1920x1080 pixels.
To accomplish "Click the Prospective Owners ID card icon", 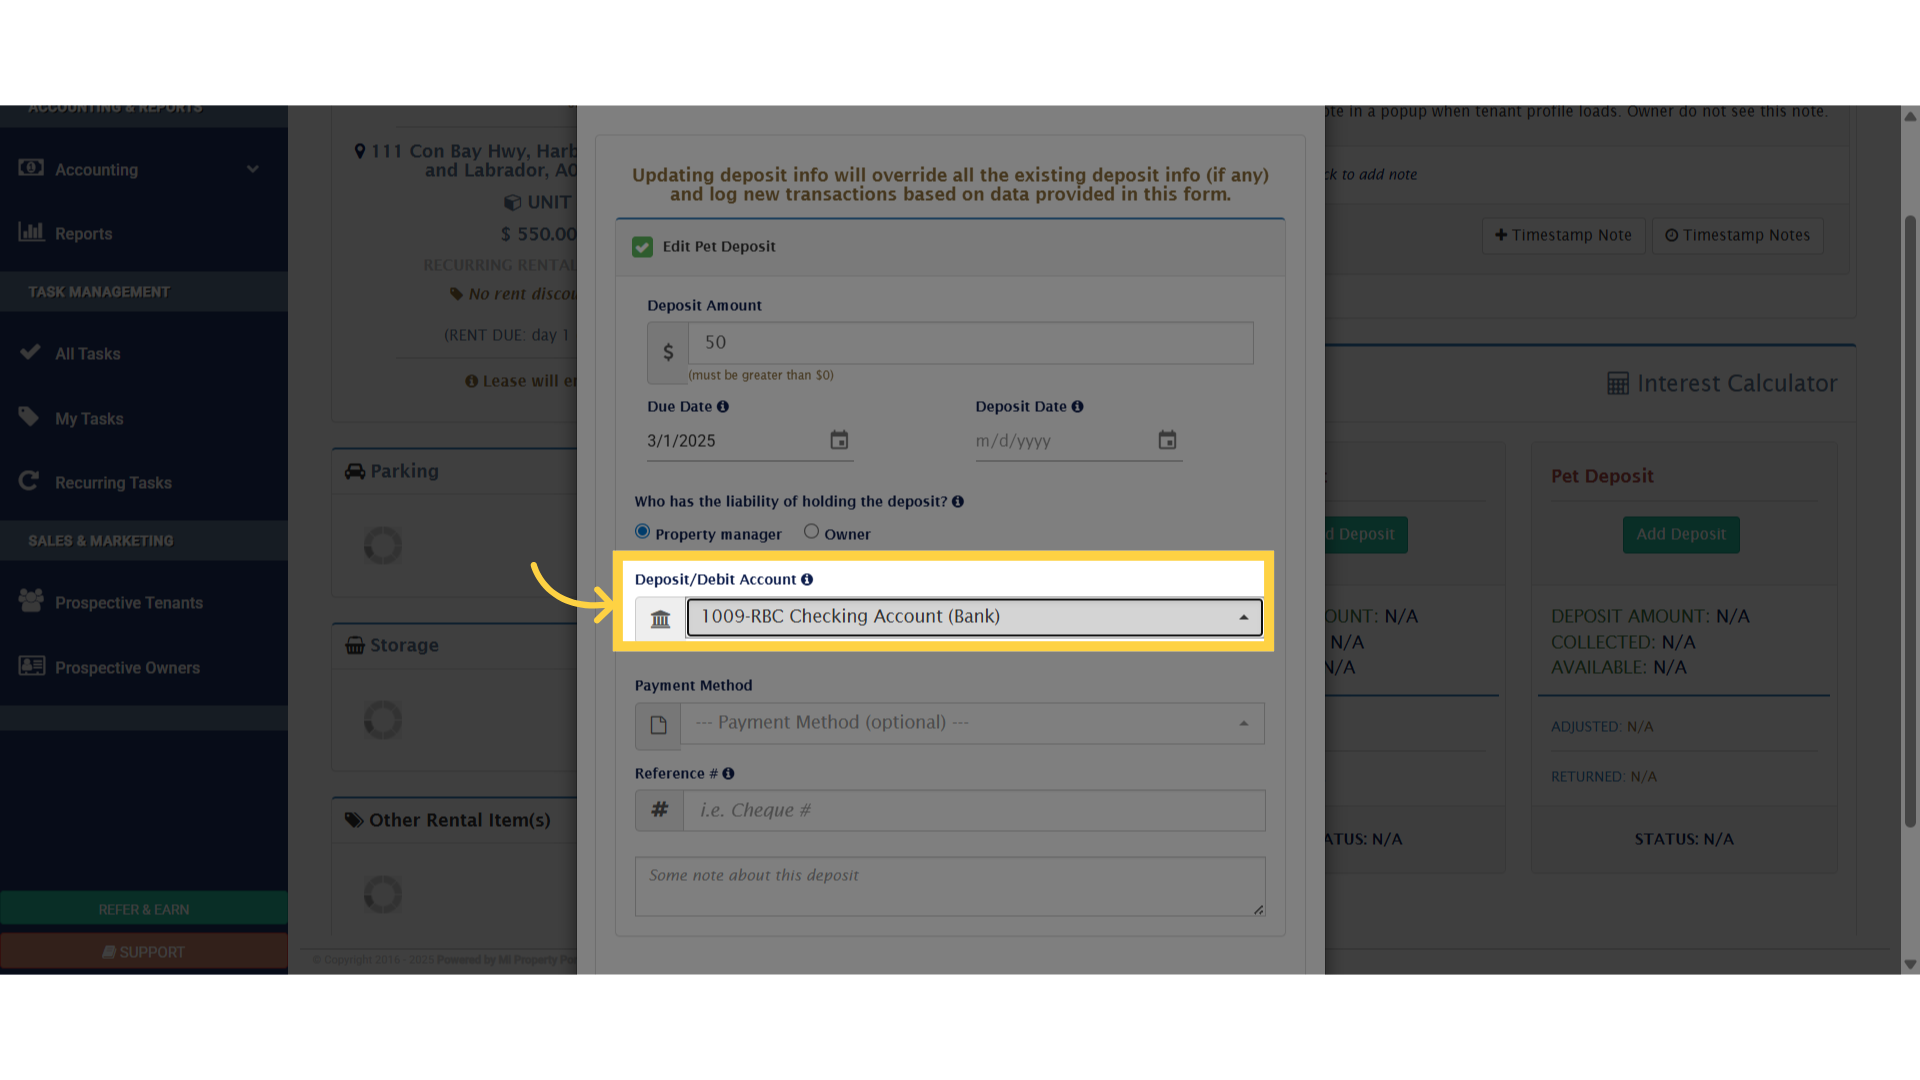I will (32, 665).
